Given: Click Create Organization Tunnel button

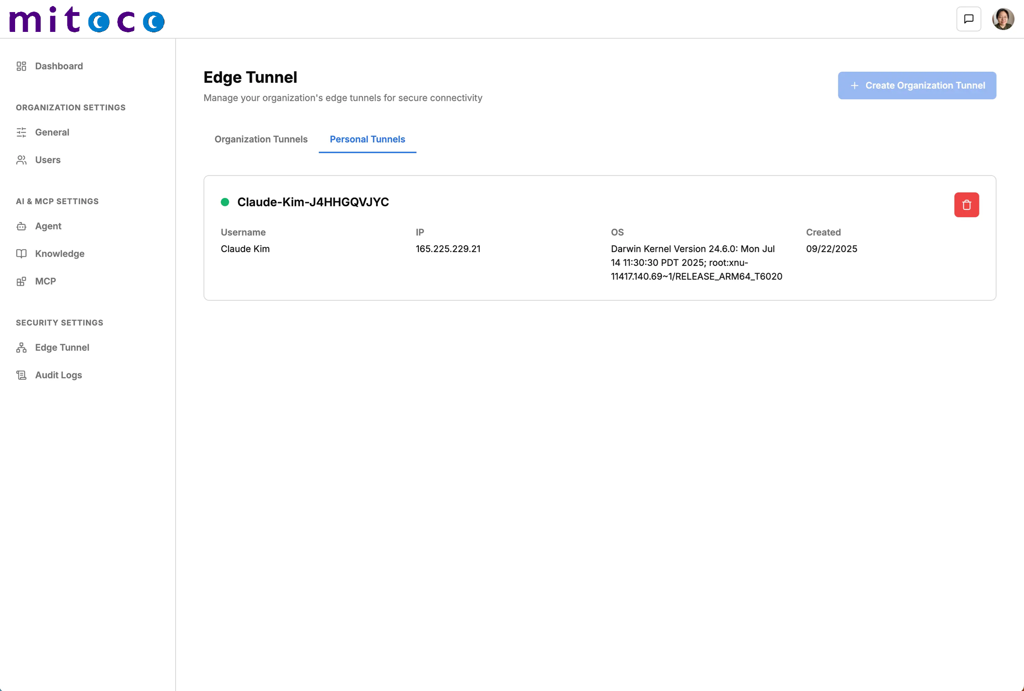Looking at the screenshot, I should tap(917, 86).
